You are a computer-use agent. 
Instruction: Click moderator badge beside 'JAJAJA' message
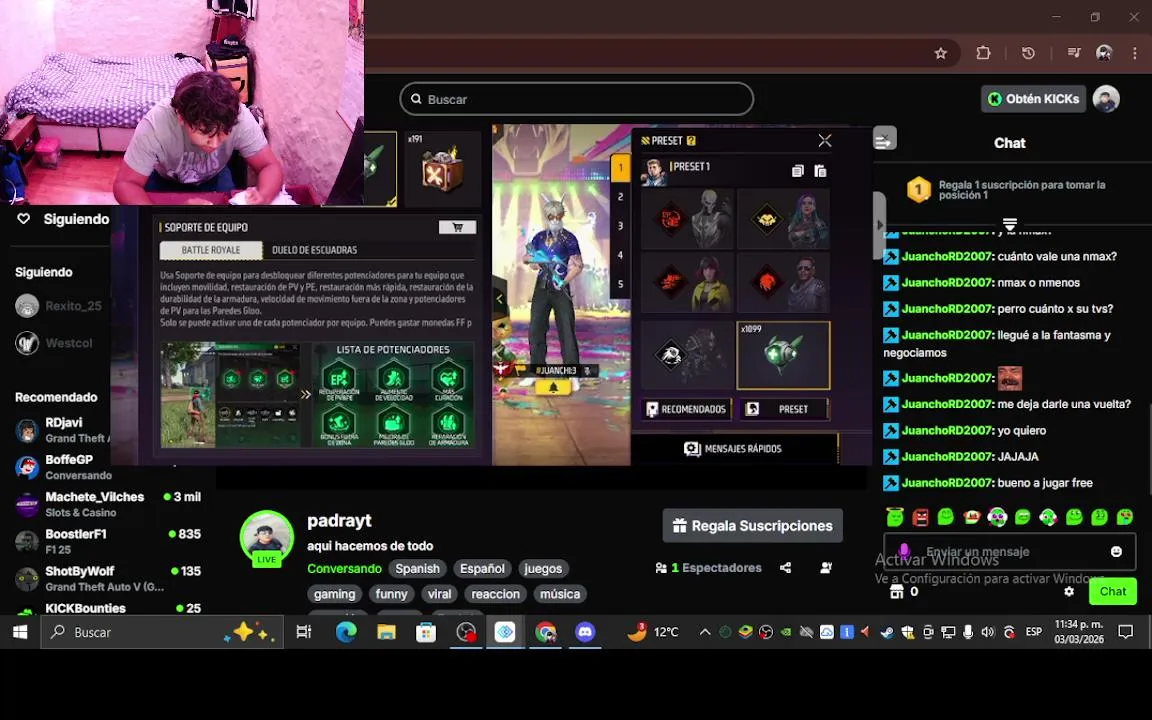click(890, 457)
